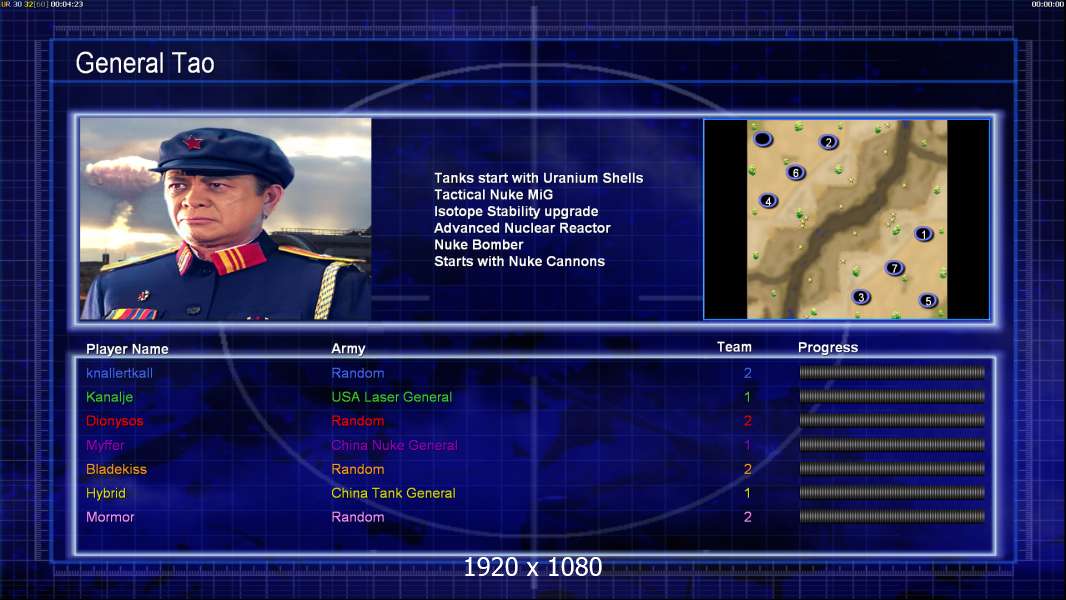Screen dimensions: 1066x600
Task: Click the team number for knallertkall
Action: click(x=747, y=373)
